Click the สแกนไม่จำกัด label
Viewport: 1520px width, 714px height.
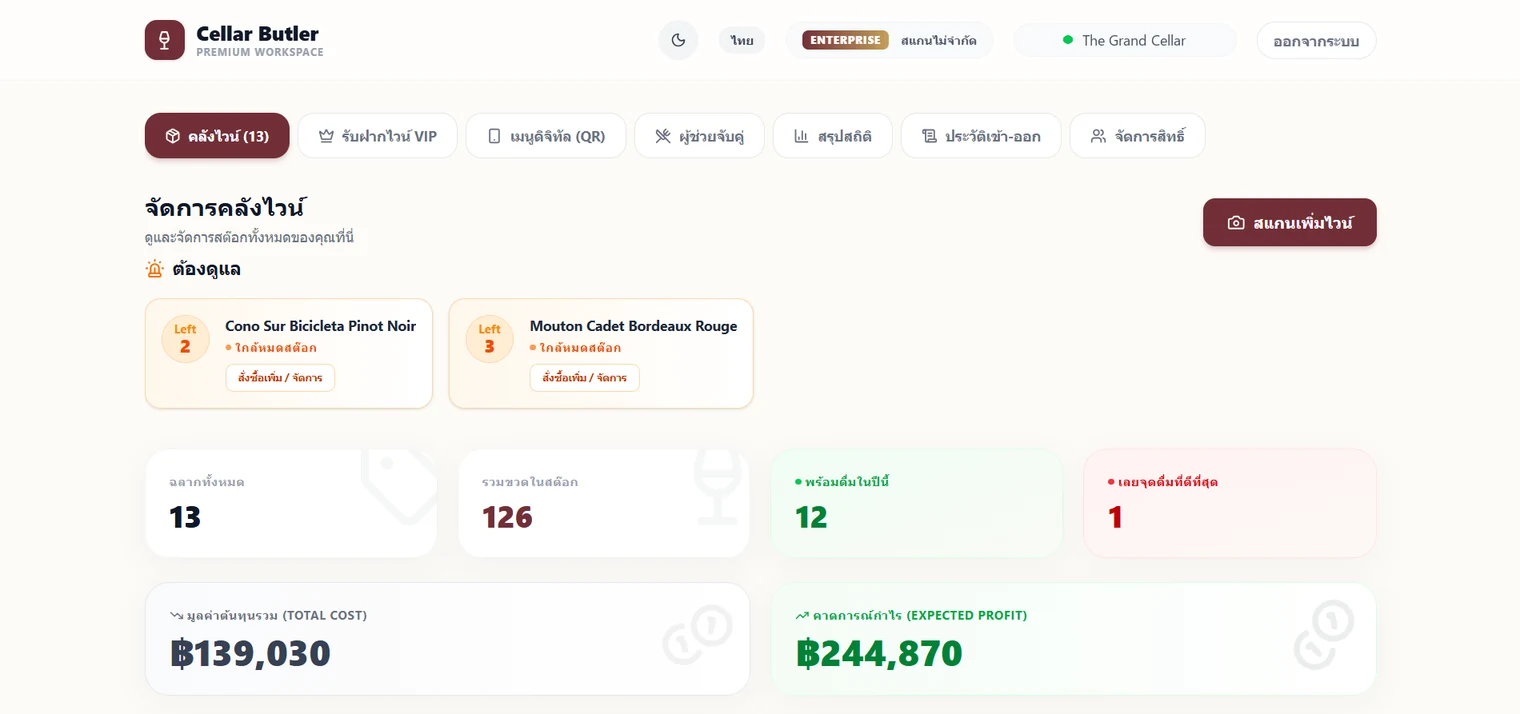click(x=937, y=40)
